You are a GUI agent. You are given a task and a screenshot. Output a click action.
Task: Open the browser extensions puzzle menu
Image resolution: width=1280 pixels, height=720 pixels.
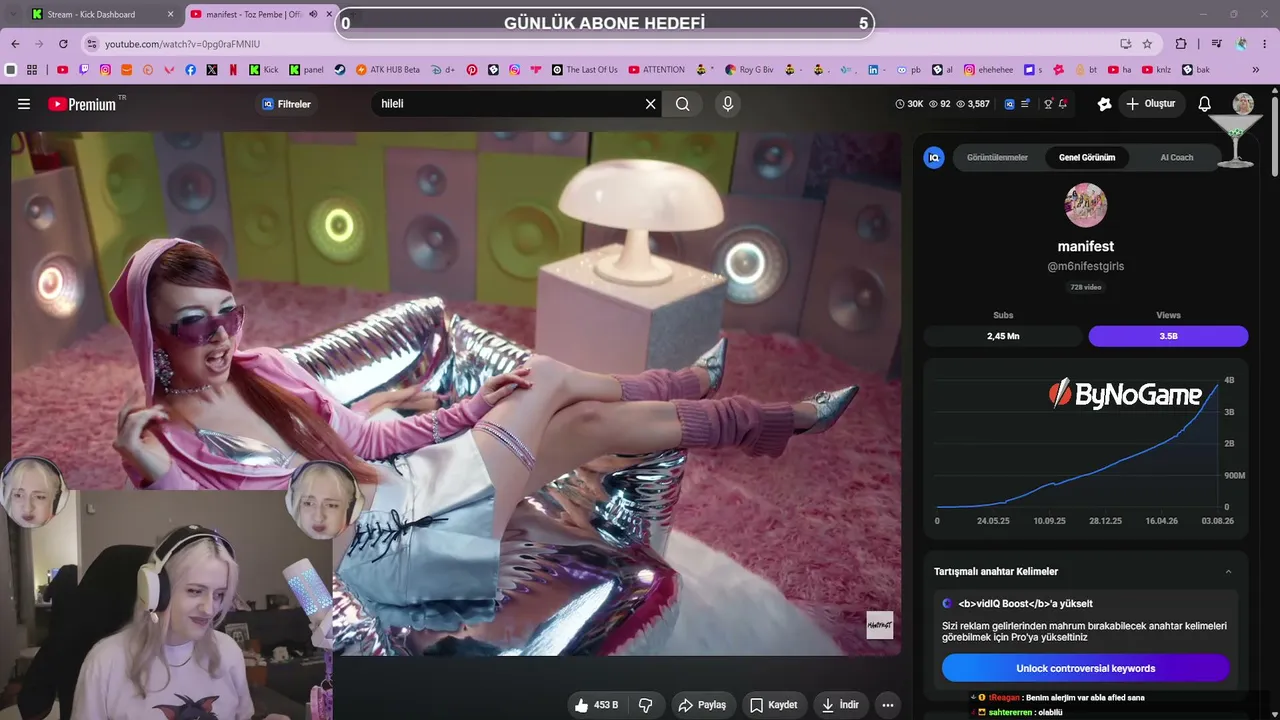point(1181,44)
